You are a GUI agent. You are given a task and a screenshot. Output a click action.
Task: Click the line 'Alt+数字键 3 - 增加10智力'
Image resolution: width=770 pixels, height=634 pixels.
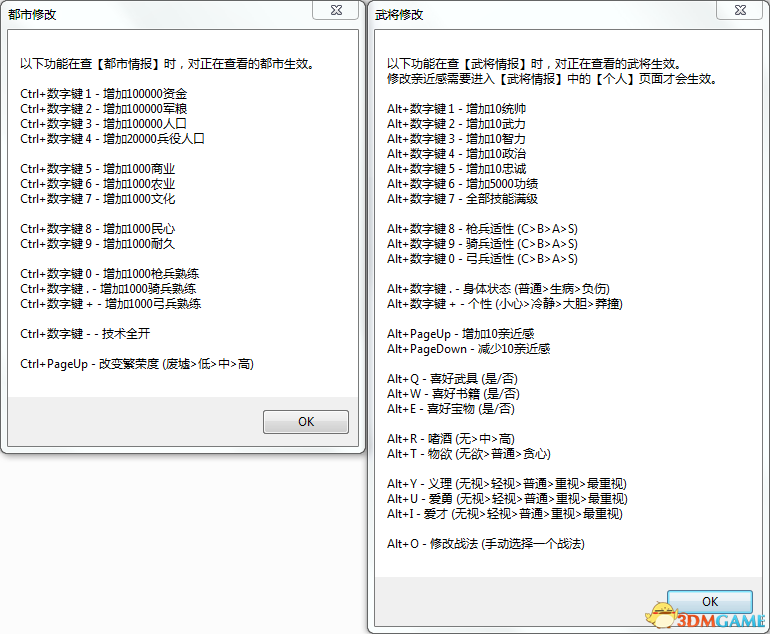[457, 139]
